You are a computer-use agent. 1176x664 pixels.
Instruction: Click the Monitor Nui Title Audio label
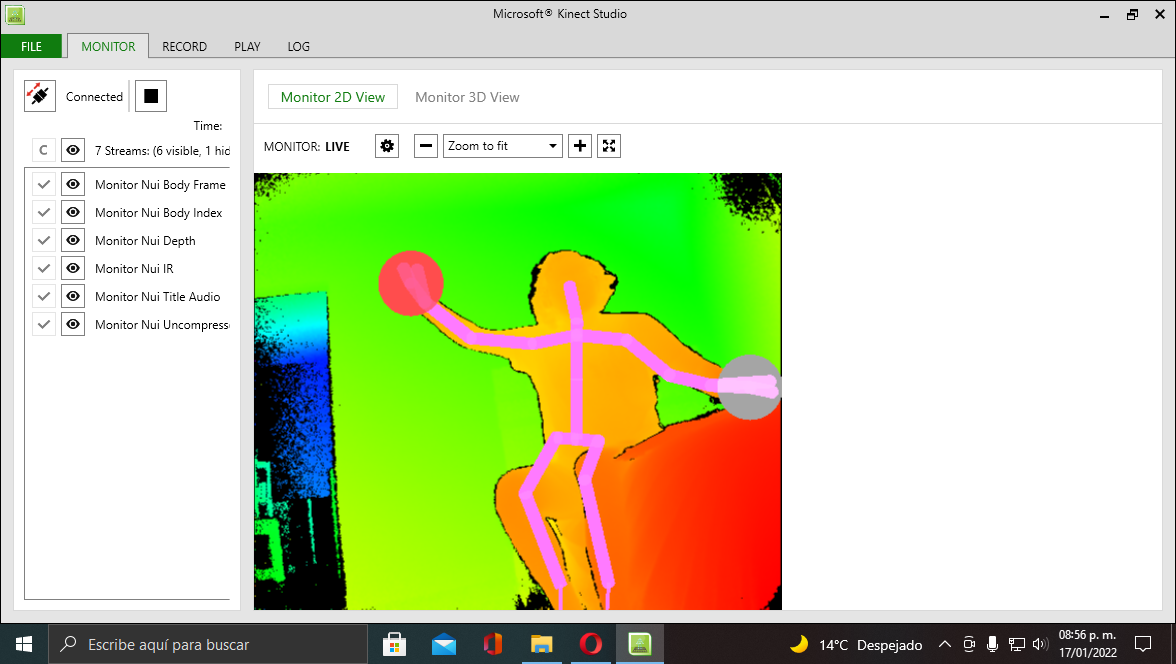point(158,296)
